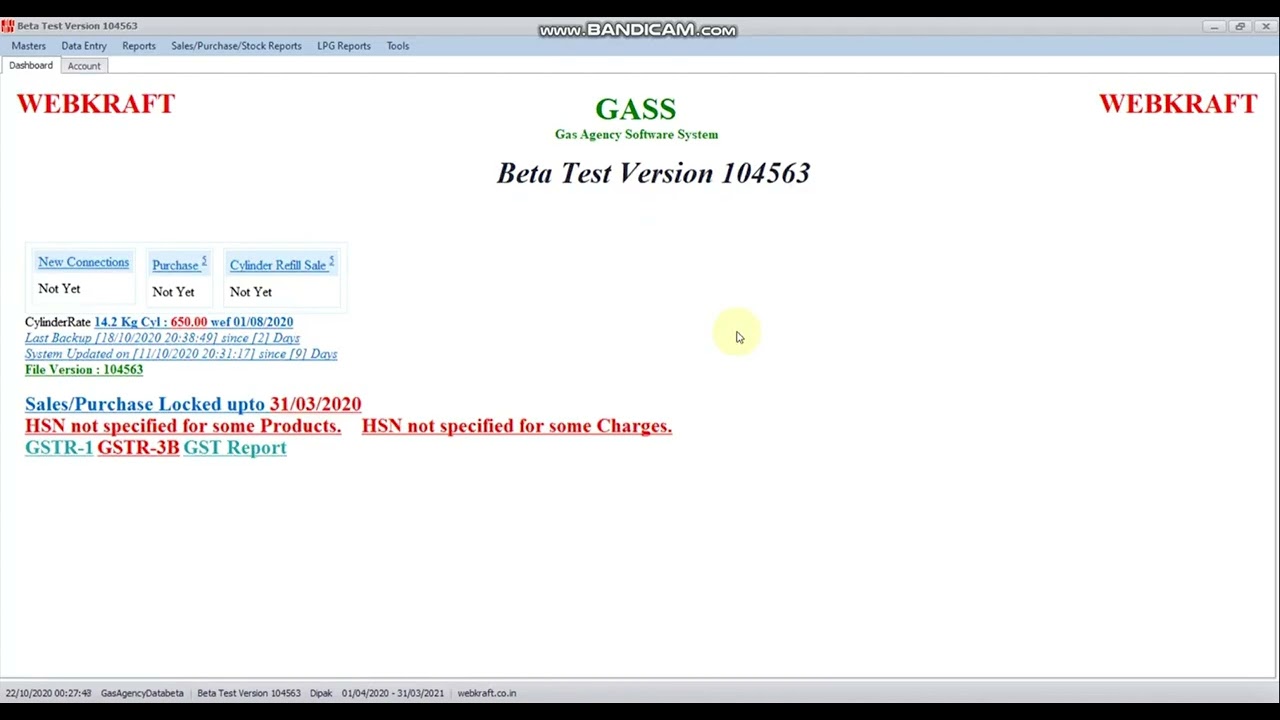
Task: Click Not Yet under Purchase
Action: click(173, 292)
